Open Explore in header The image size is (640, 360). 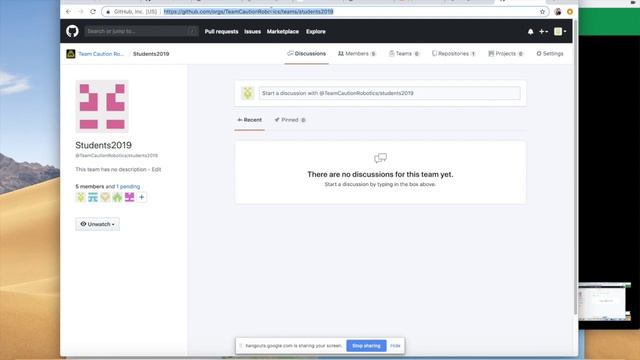pos(316,31)
